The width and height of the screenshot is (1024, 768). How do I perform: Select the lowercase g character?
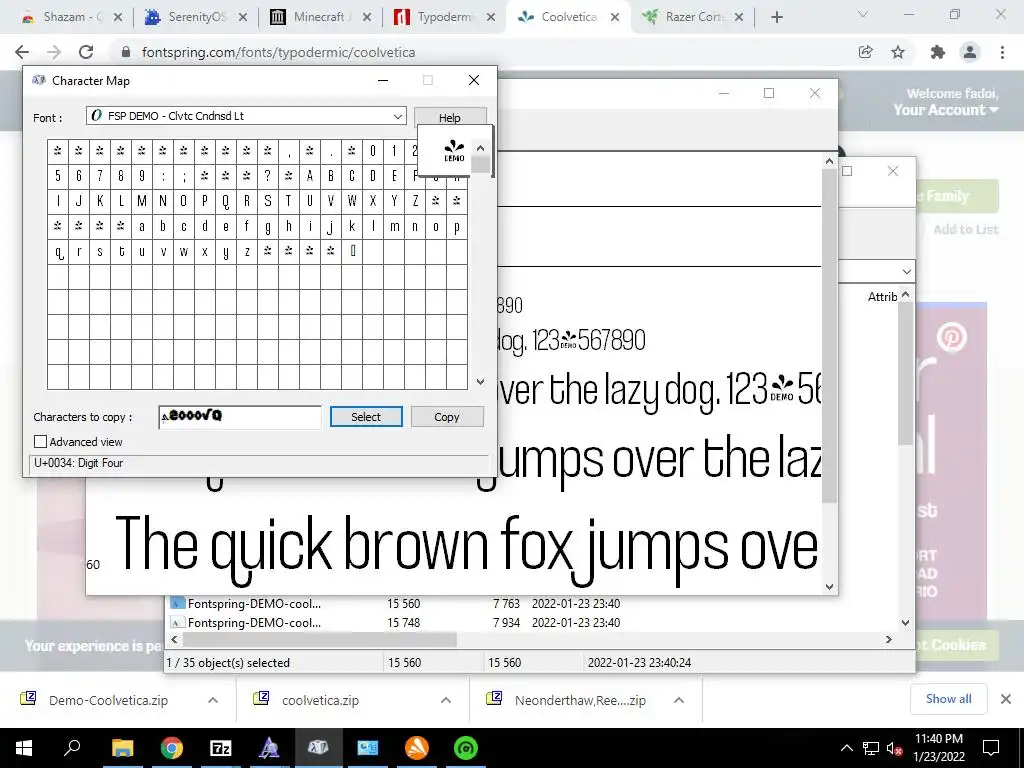tap(267, 227)
